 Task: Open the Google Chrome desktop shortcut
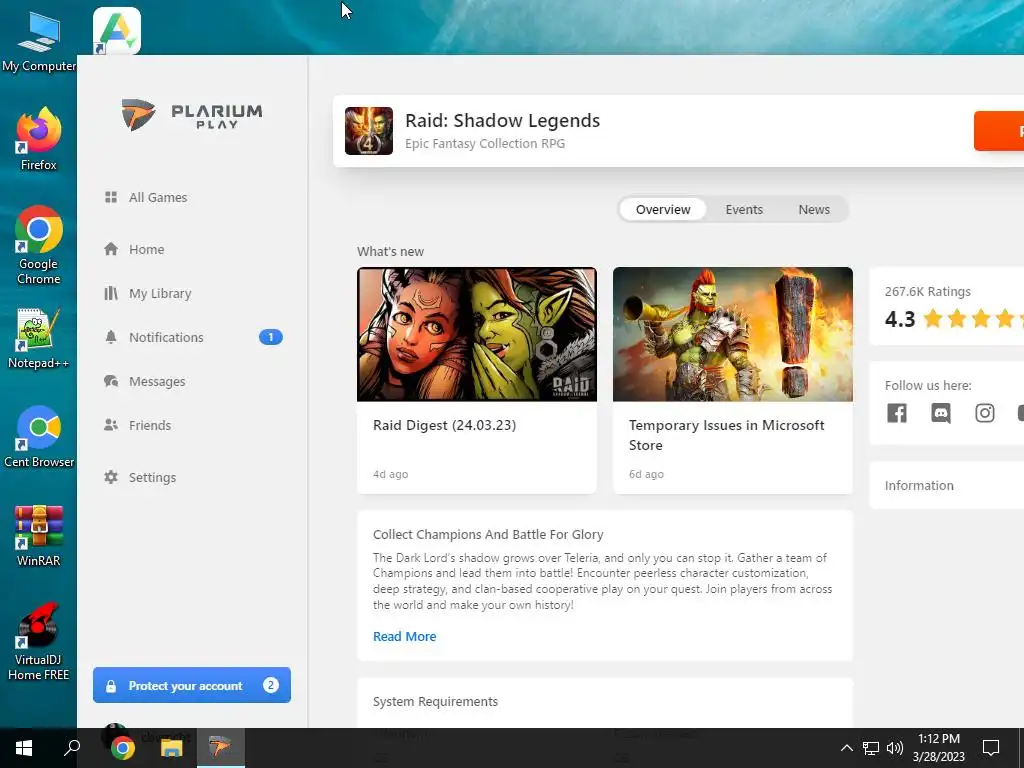tap(39, 246)
